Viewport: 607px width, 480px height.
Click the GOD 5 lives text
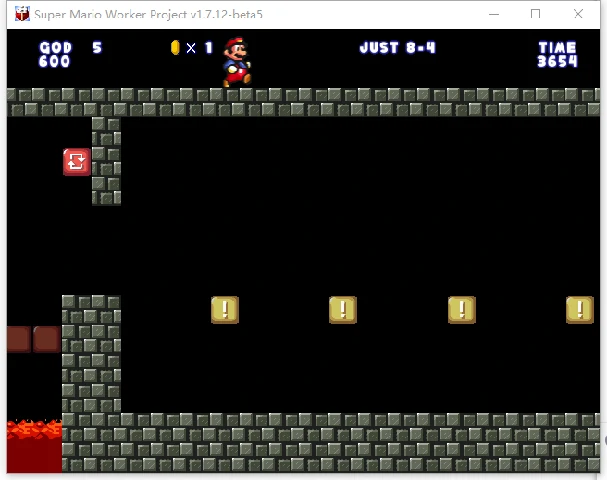(70, 48)
